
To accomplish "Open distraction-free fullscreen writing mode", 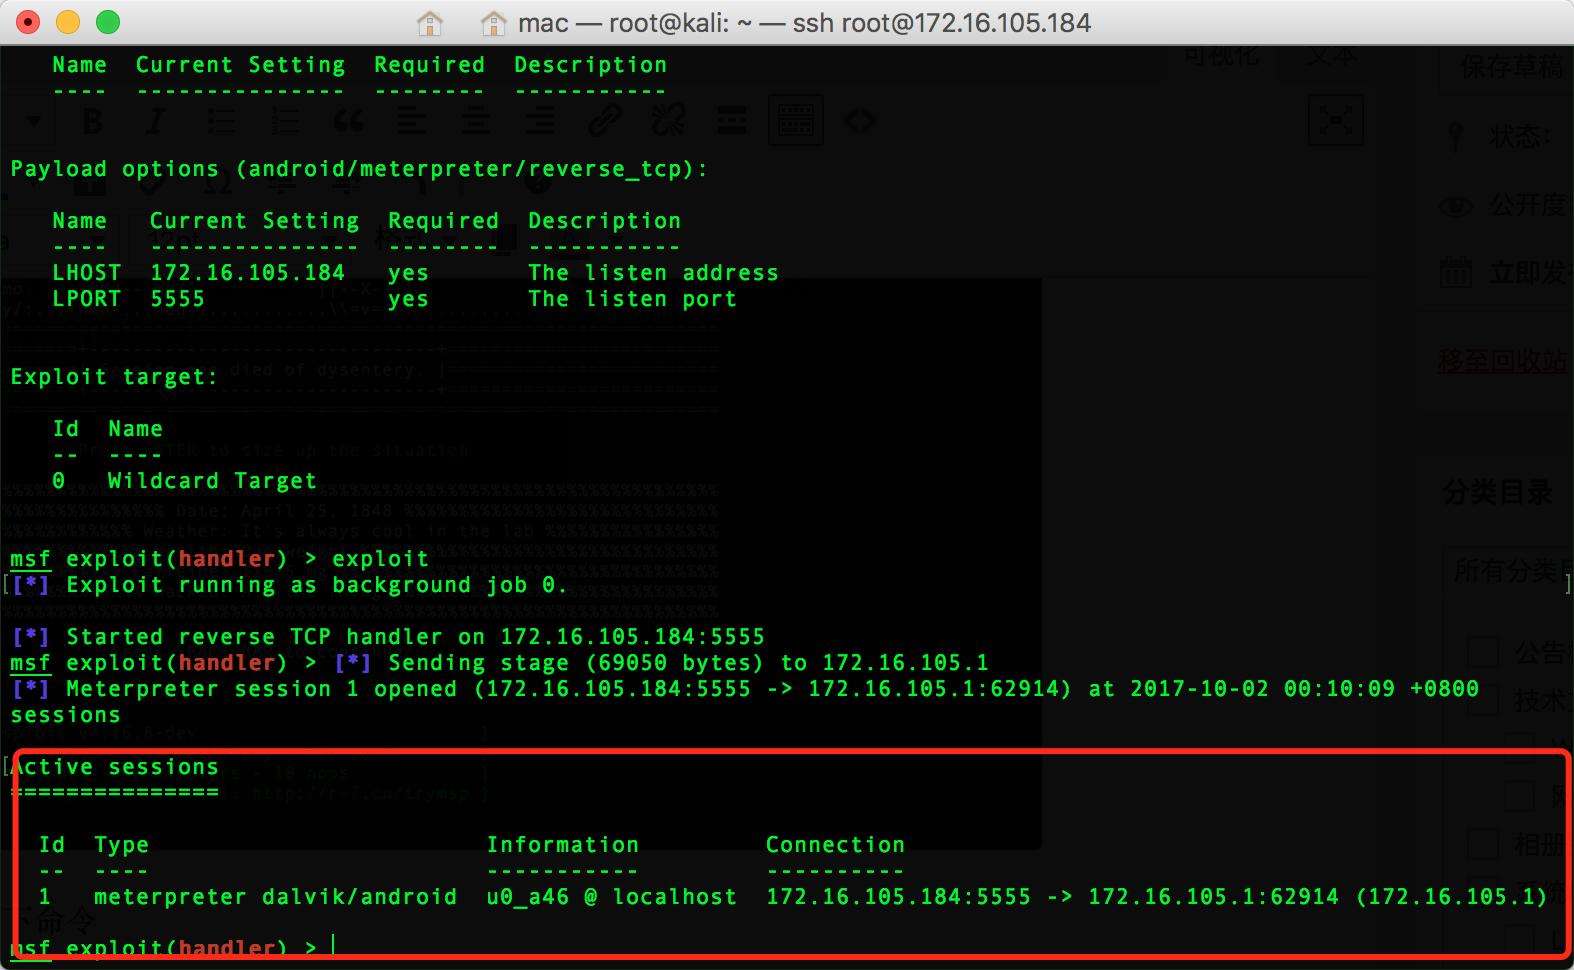I will click(x=1336, y=121).
